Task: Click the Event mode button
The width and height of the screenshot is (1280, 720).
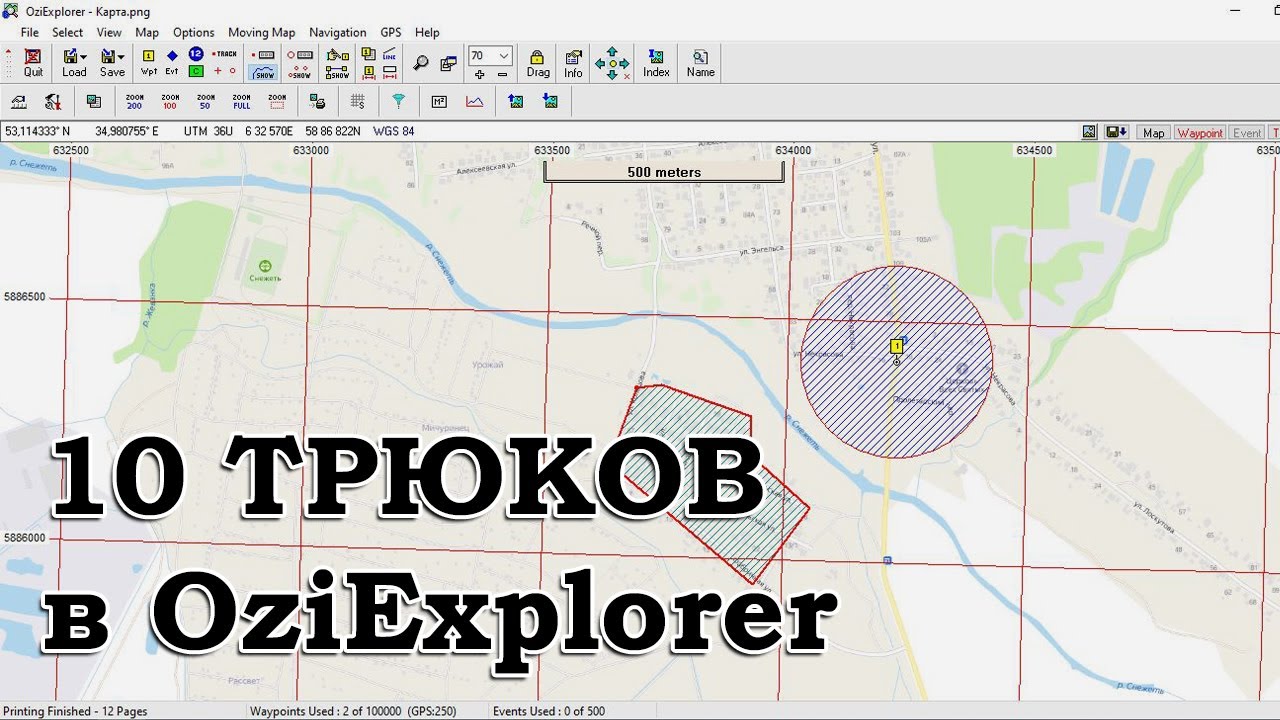Action: (x=1247, y=132)
